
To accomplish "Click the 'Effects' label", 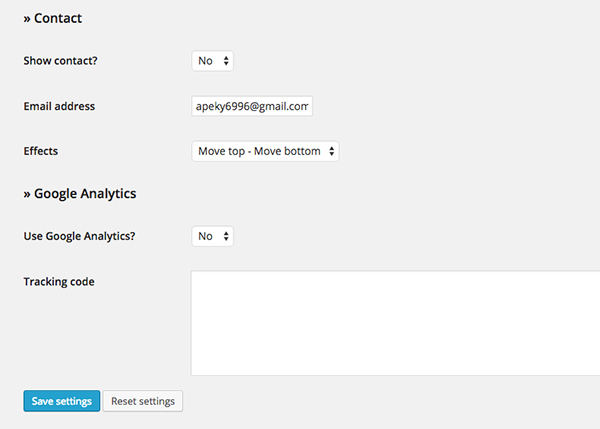I will click(x=41, y=151).
